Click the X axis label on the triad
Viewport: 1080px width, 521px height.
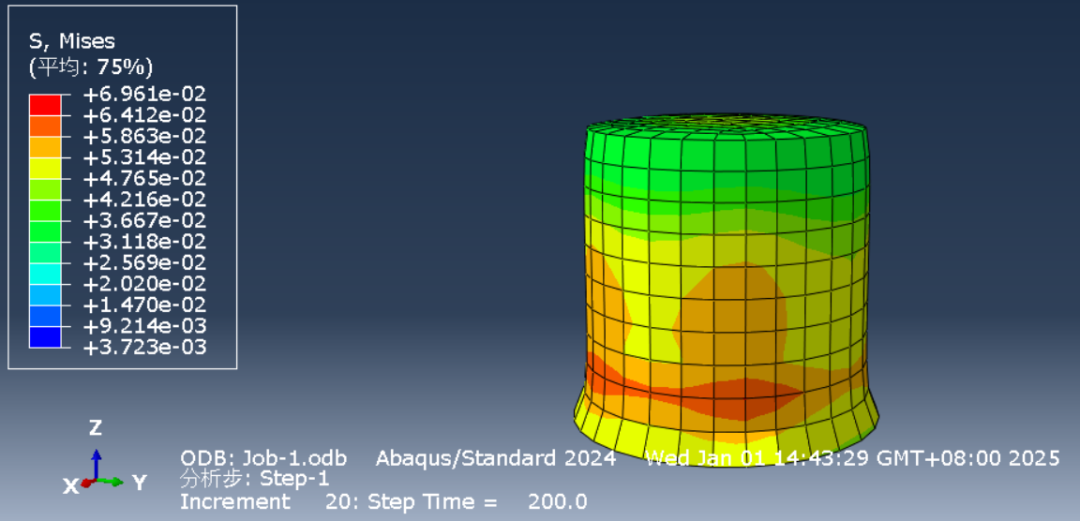click(71, 486)
